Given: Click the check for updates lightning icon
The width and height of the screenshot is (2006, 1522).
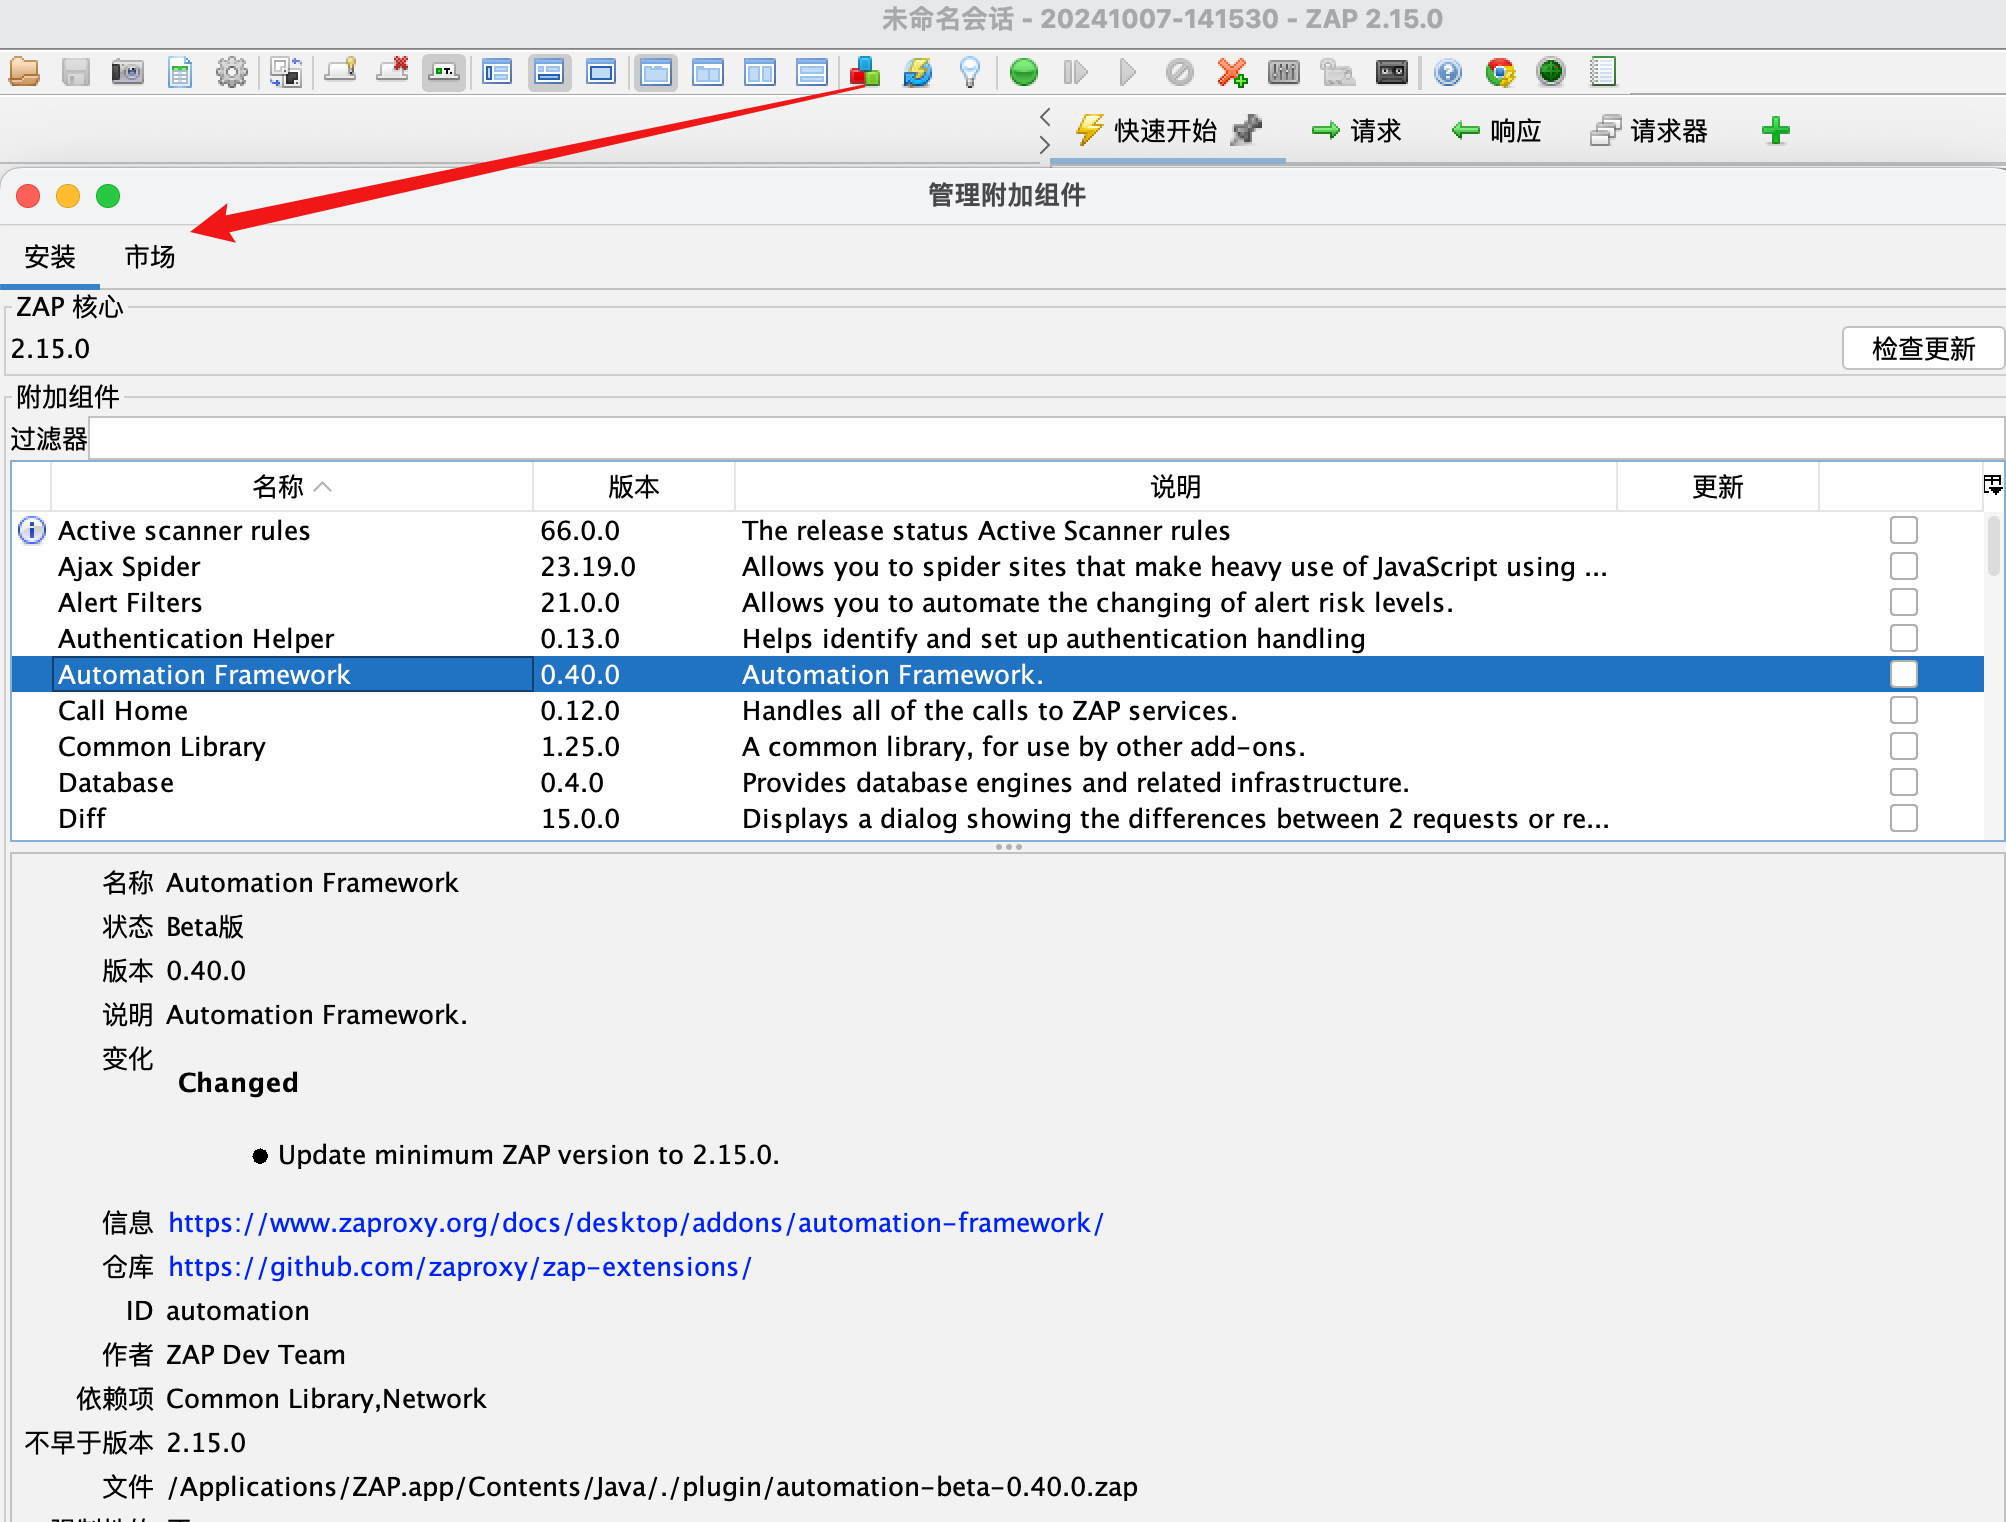Looking at the screenshot, I should point(917,72).
